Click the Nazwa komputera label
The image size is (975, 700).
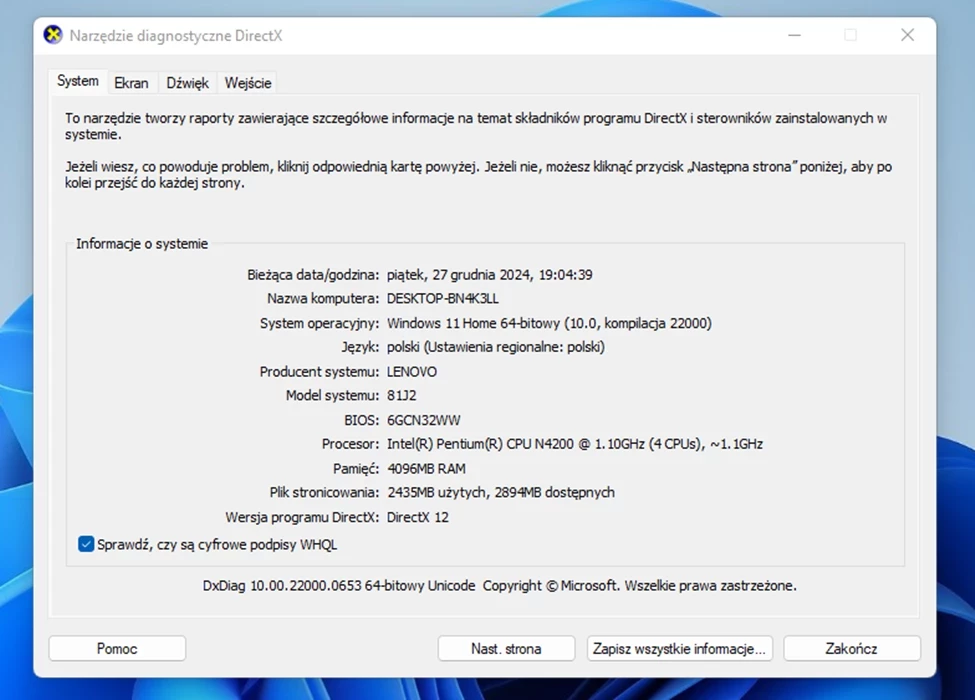(x=323, y=298)
